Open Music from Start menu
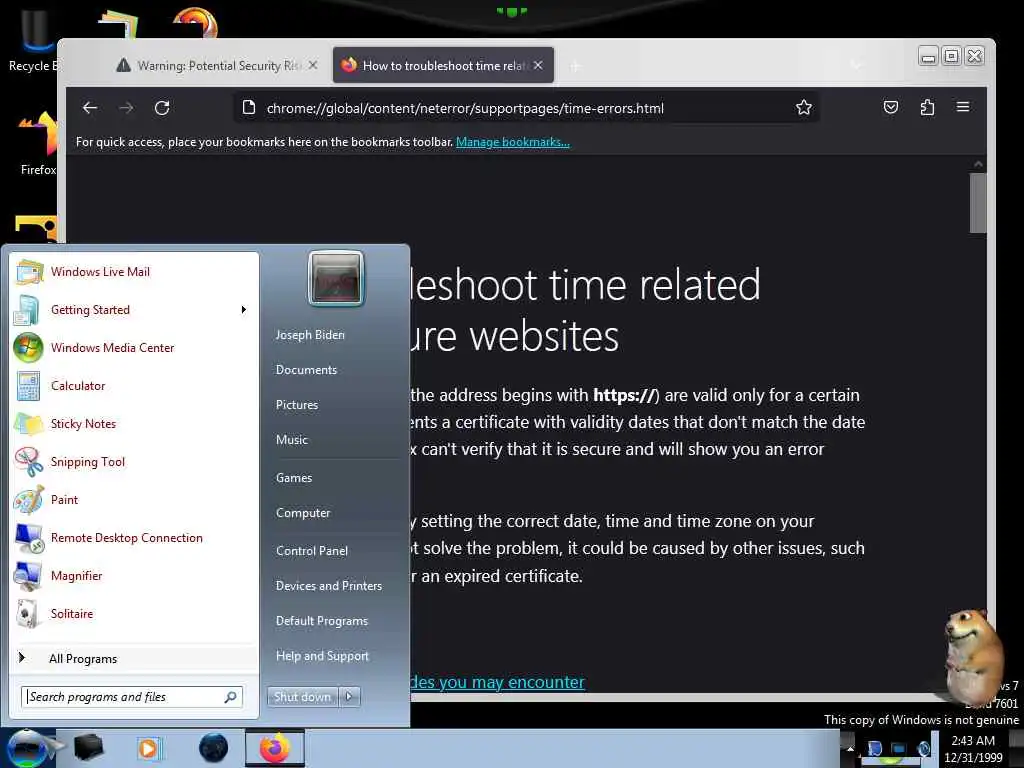The image size is (1024, 768). (x=291, y=440)
